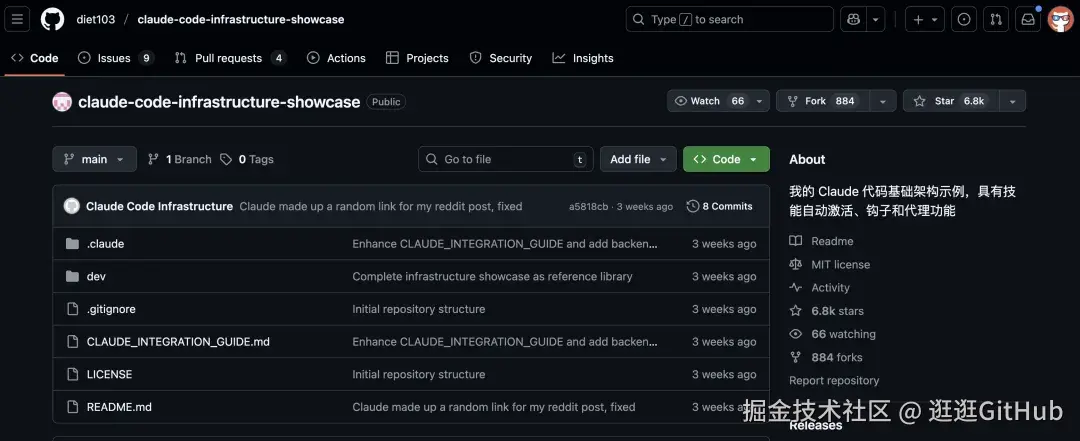Expand the Watch options dropdown arrow
The image size is (1080, 441).
tap(760, 101)
